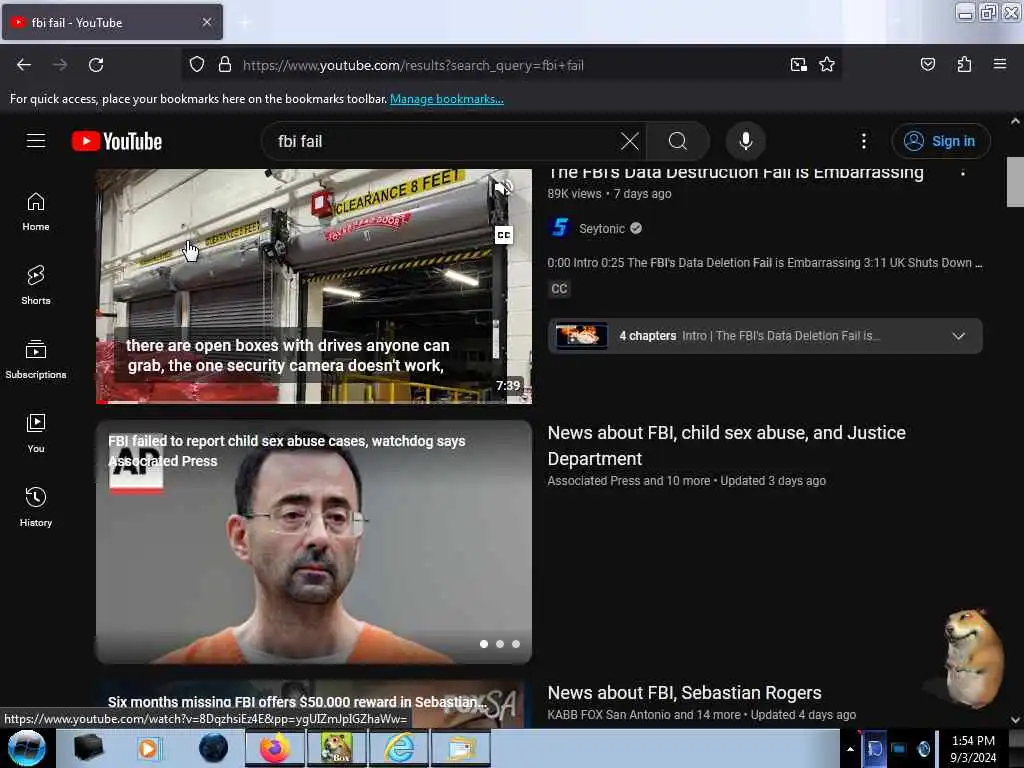Open the Windows Start orb
The image size is (1024, 768).
tap(27, 748)
